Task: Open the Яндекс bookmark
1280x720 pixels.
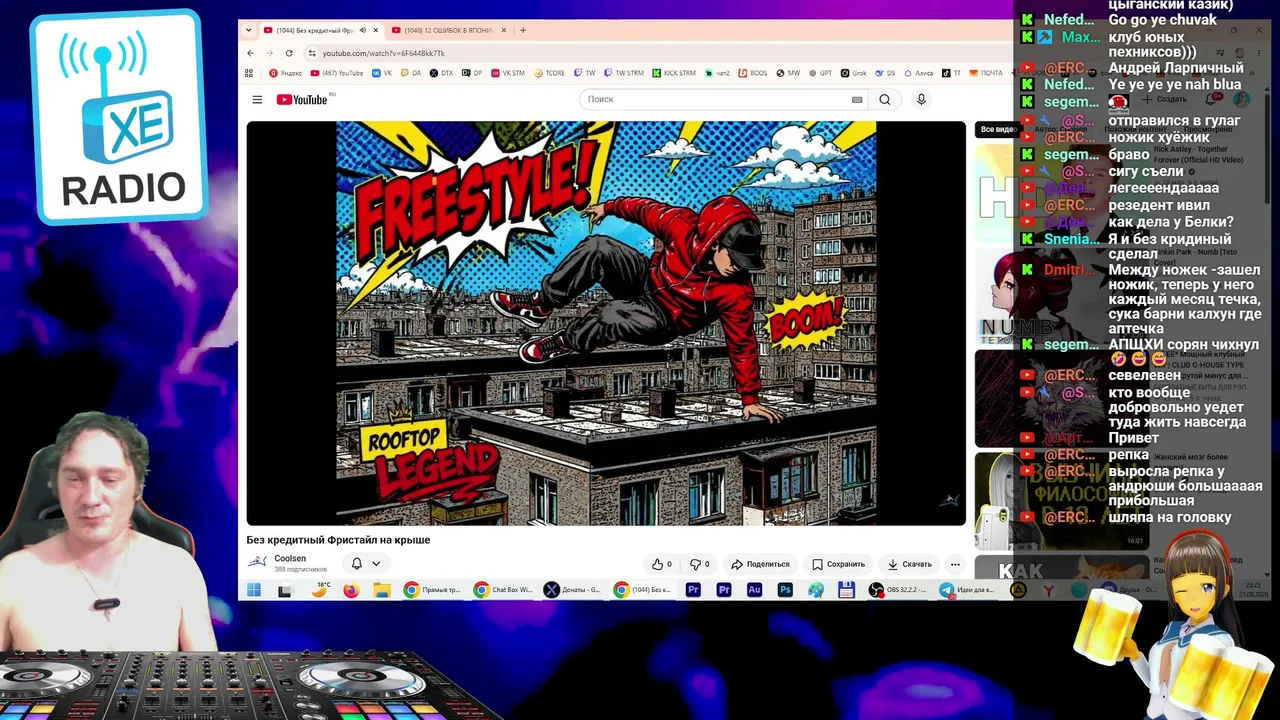Action: point(285,73)
